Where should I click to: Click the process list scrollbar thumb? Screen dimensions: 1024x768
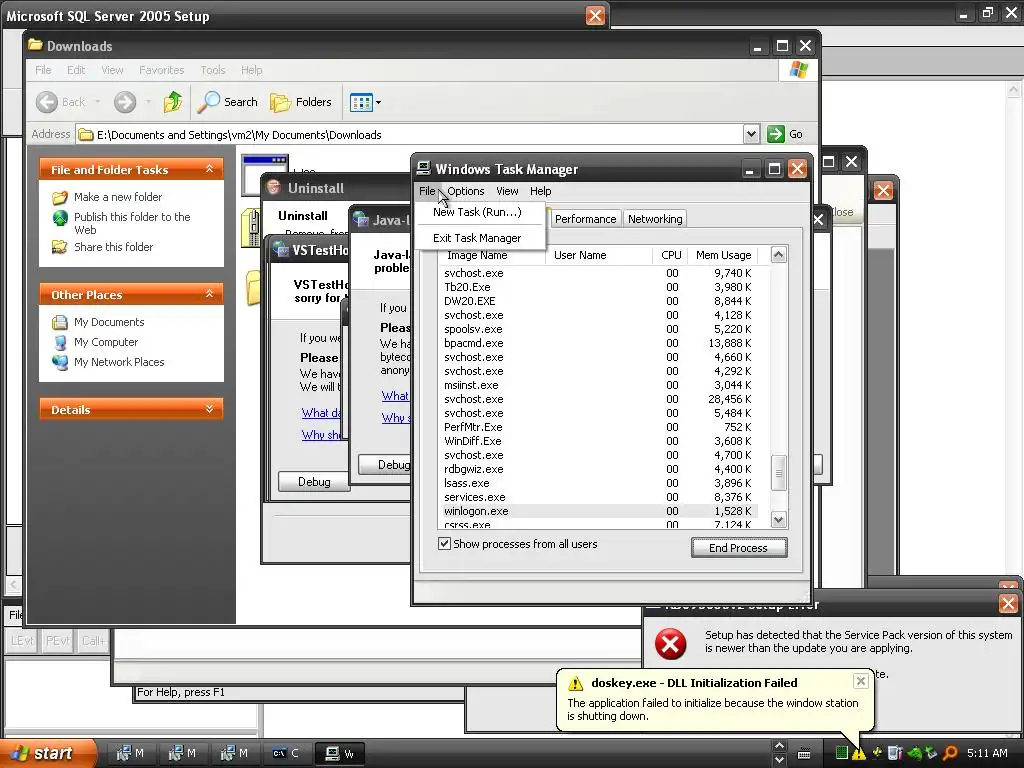click(x=778, y=472)
